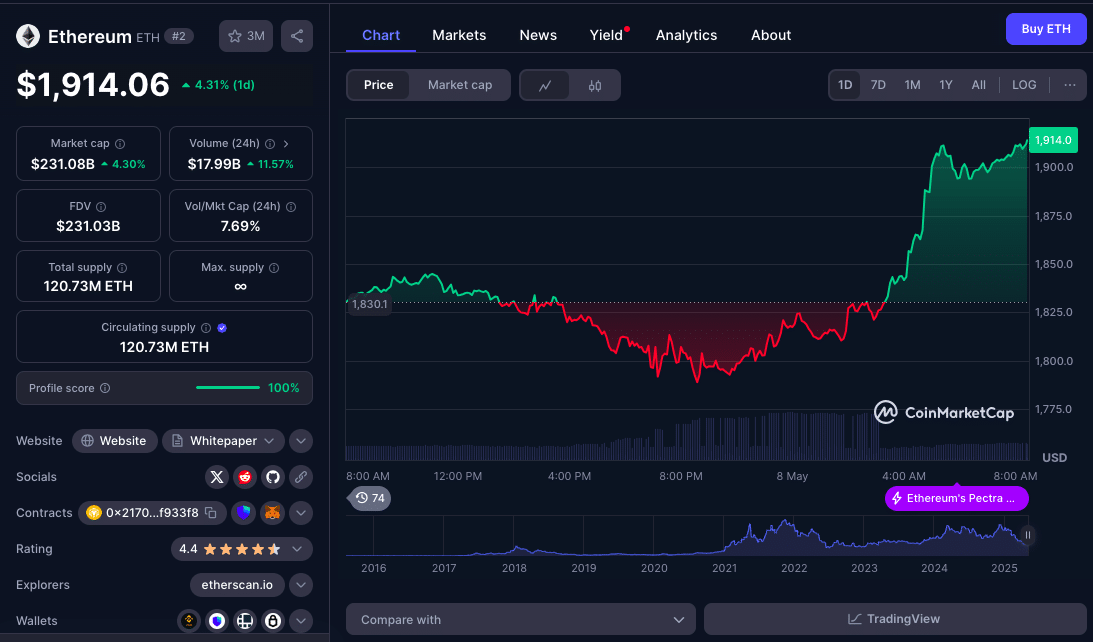
Task: Add Ethereum to watchlist with star button
Action: 246,36
